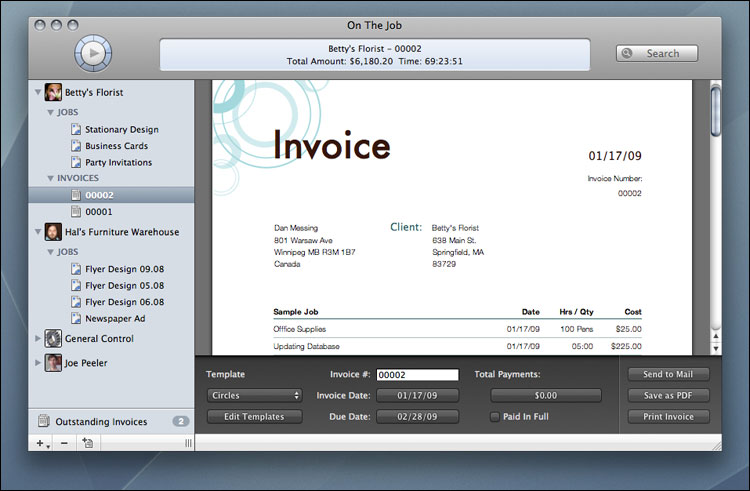This screenshot has height=491, width=750.
Task: Click the minus remove button
Action: pos(64,443)
